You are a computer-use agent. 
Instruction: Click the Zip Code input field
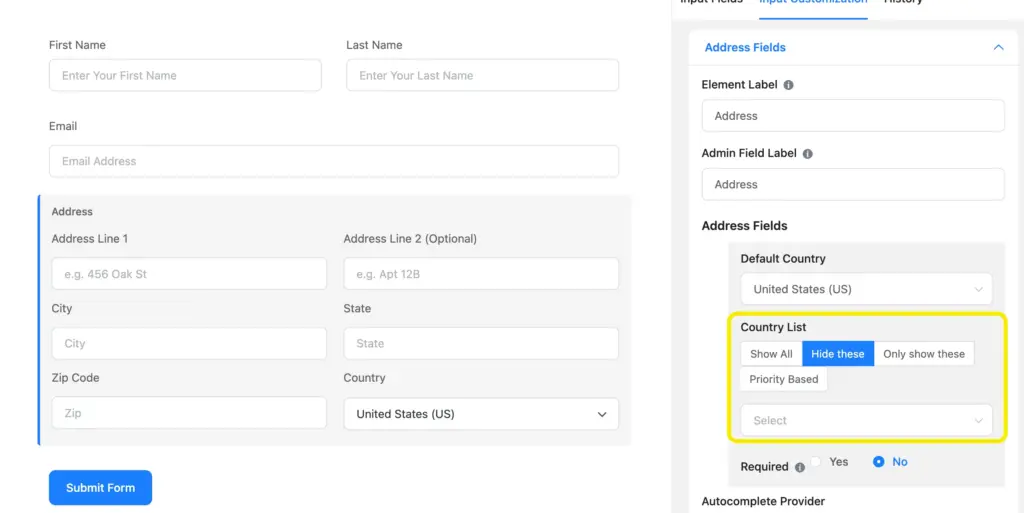[189, 413]
